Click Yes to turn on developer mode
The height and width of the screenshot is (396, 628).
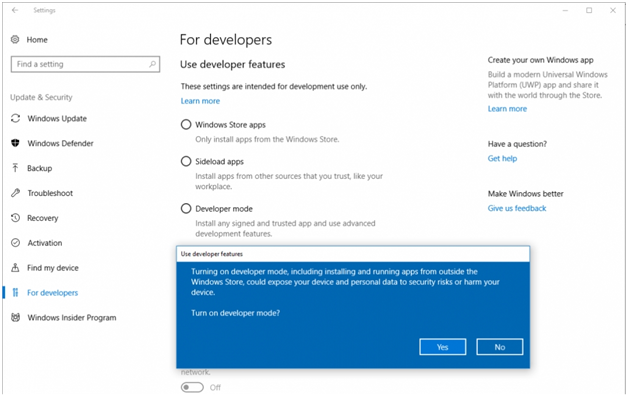[x=443, y=347]
